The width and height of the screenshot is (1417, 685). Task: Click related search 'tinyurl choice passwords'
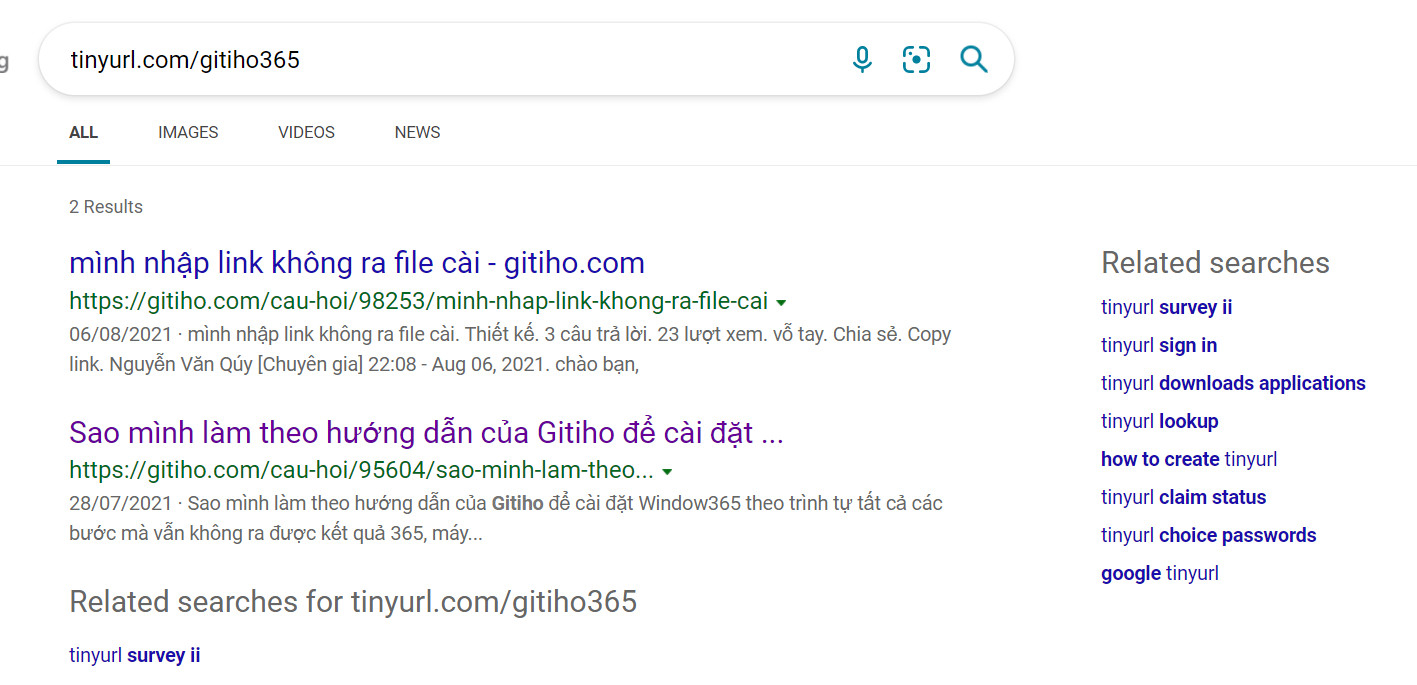[x=1209, y=535]
